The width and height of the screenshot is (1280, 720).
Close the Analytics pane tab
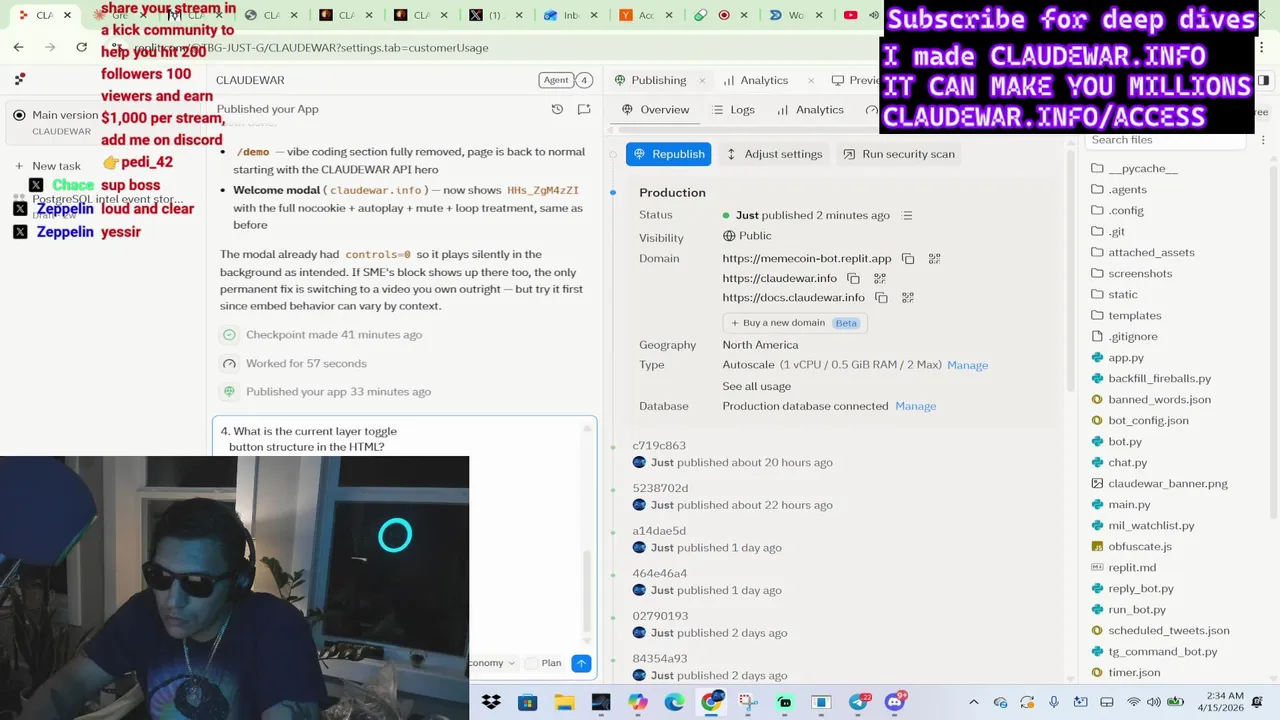(x=811, y=80)
